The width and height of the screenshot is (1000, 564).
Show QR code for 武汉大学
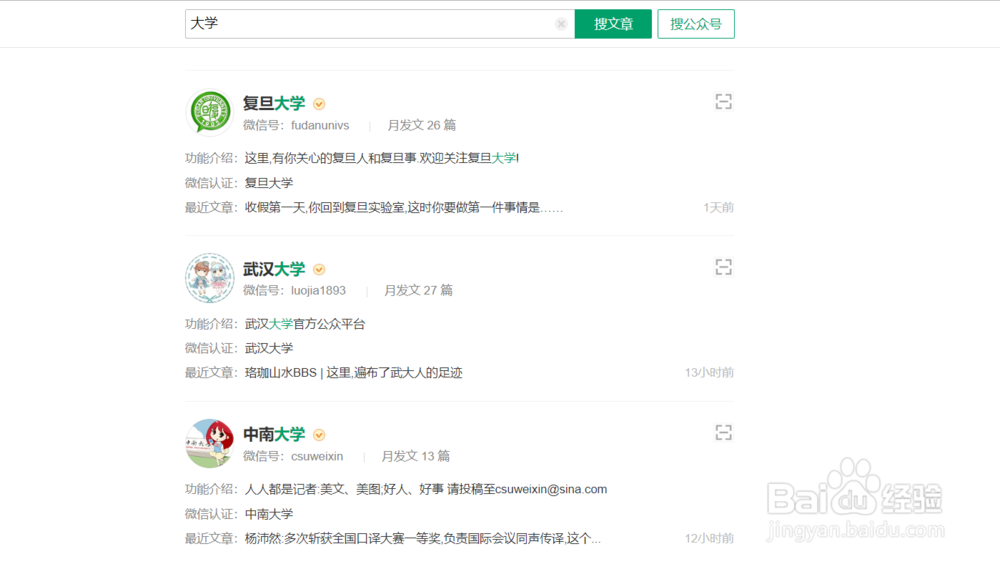click(723, 267)
